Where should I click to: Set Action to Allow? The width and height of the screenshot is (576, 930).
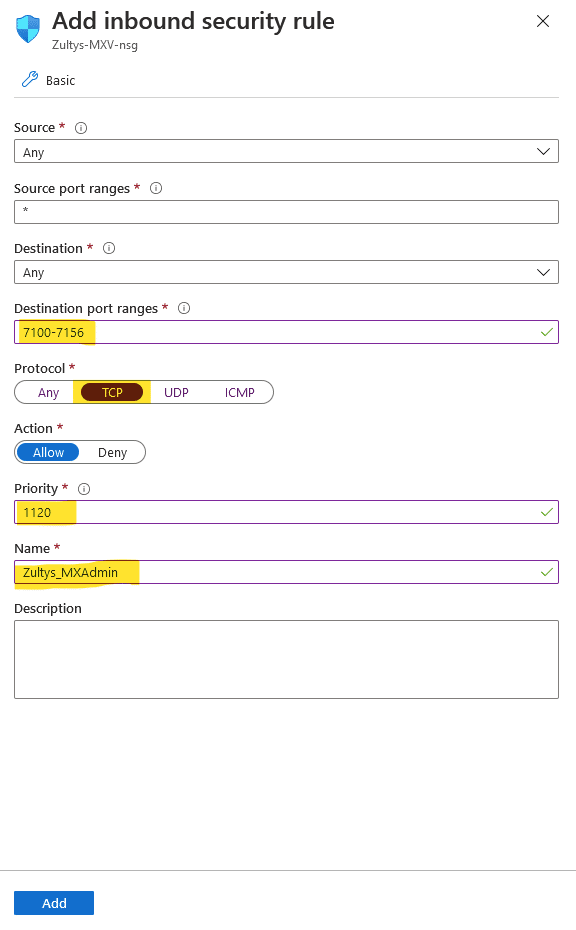[x=48, y=453]
